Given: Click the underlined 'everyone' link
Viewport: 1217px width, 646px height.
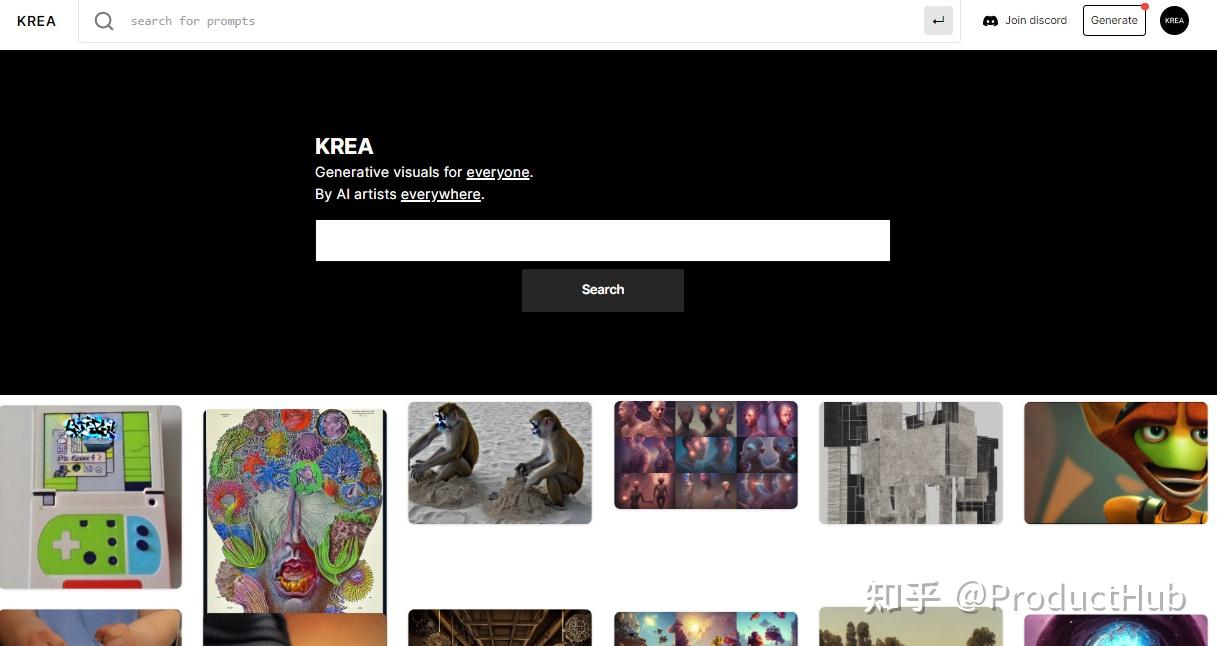Looking at the screenshot, I should pyautogui.click(x=498, y=172).
